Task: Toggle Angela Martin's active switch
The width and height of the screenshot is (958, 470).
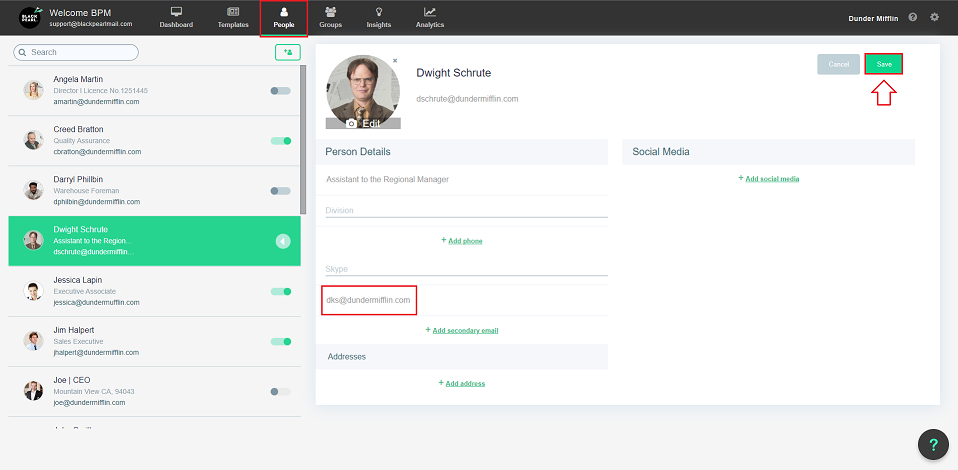Action: (x=281, y=91)
